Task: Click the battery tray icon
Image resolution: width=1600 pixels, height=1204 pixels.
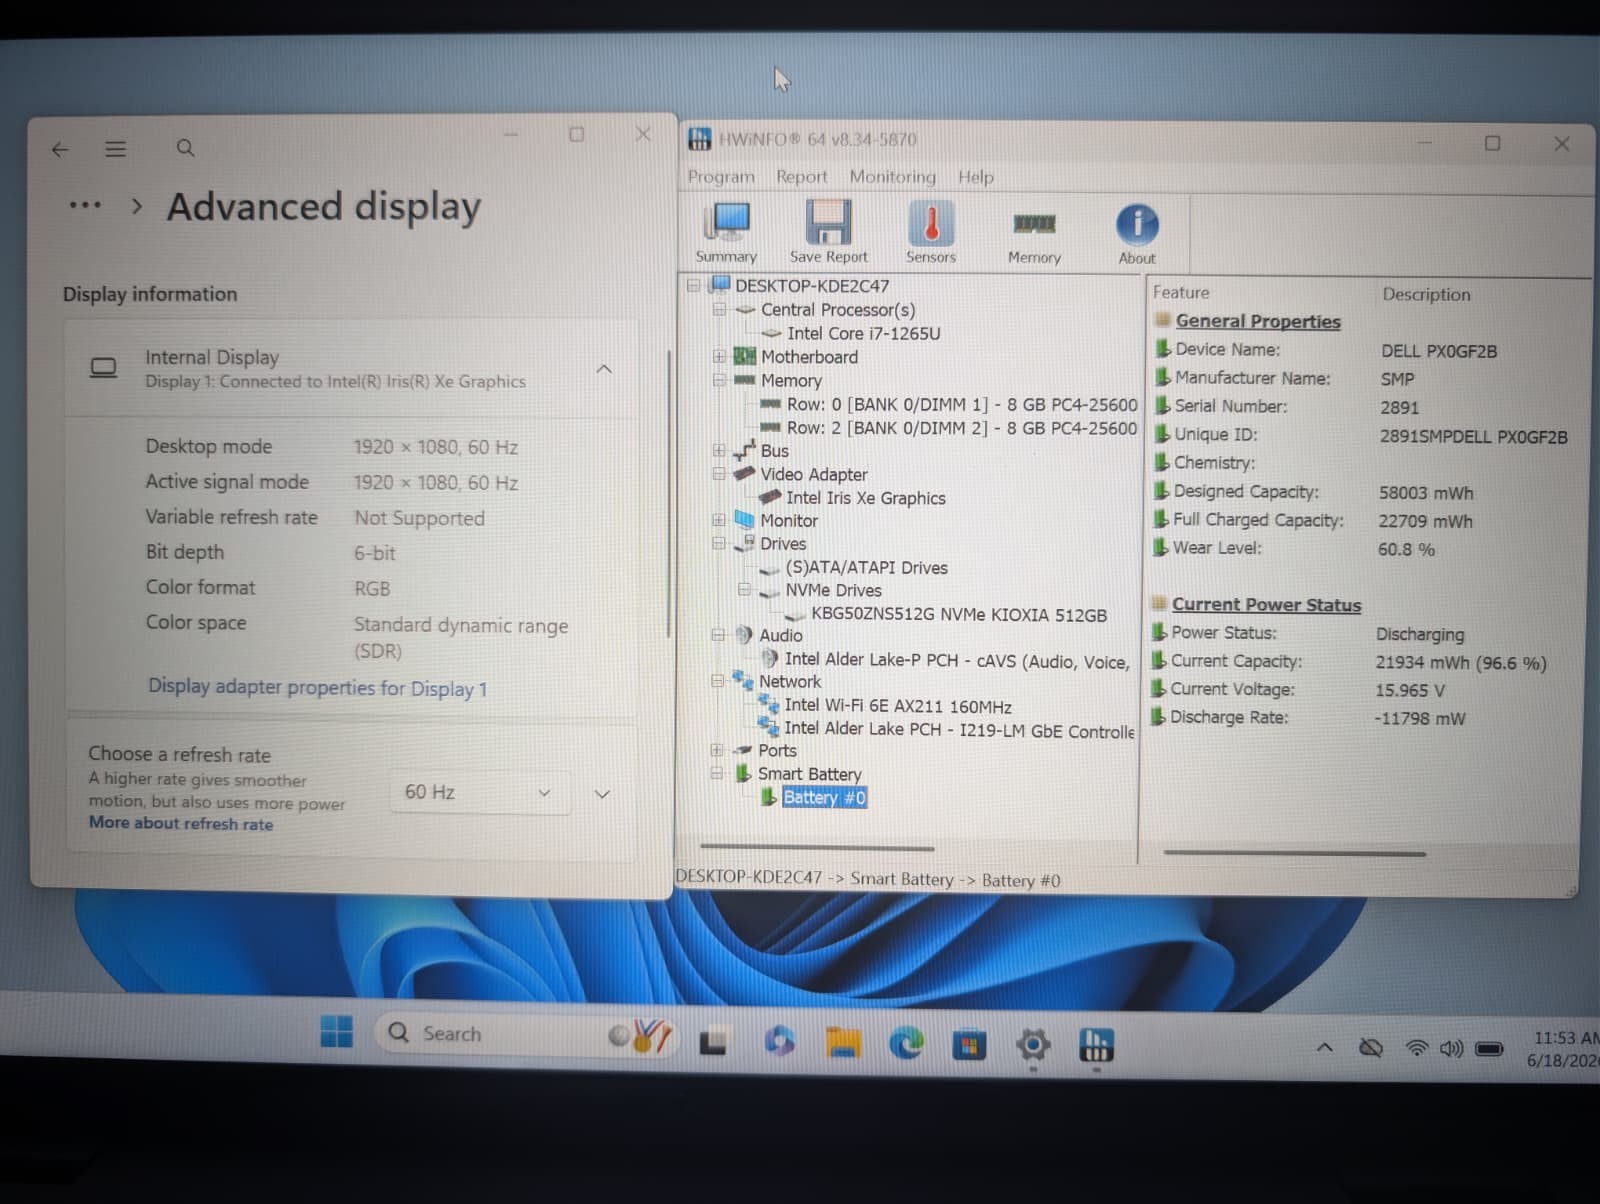Action: (1489, 1049)
